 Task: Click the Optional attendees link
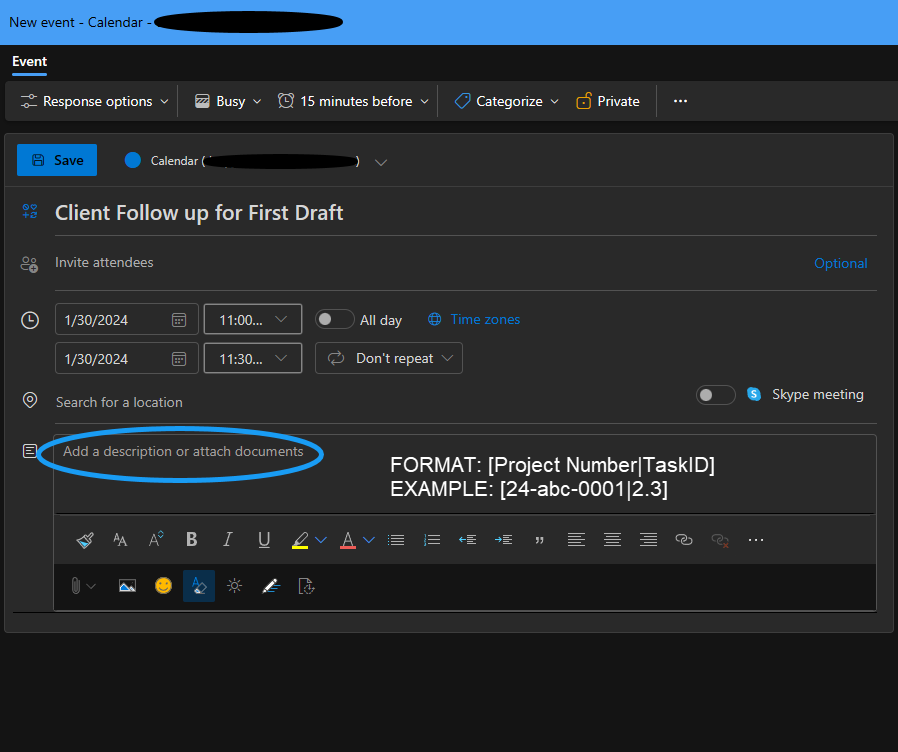click(x=841, y=263)
